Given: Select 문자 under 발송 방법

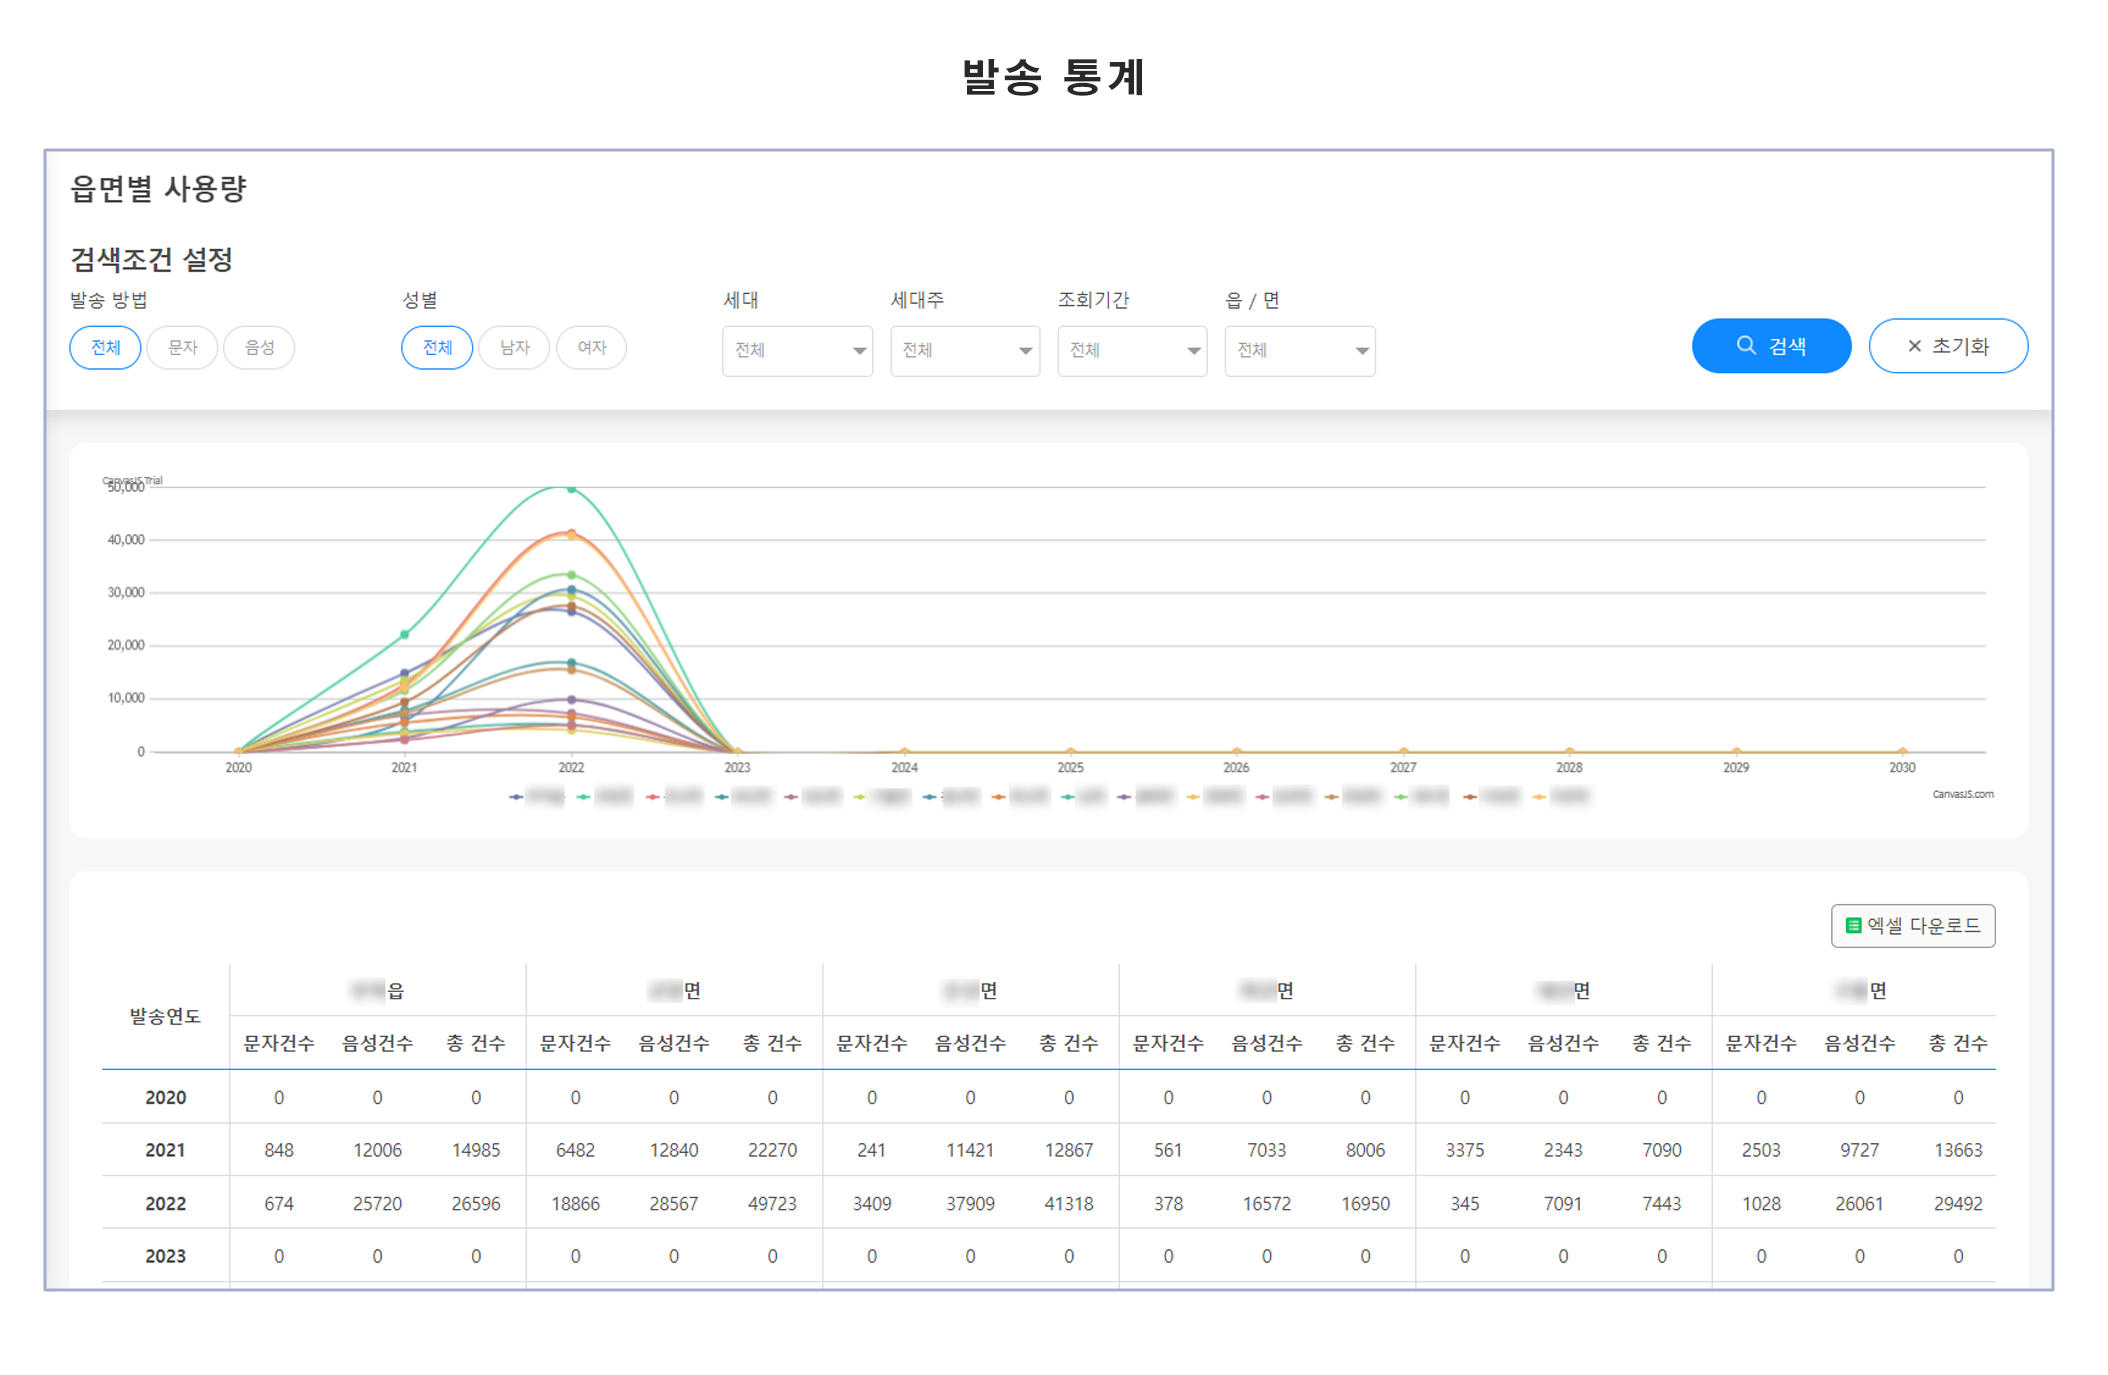Looking at the screenshot, I should click(182, 347).
